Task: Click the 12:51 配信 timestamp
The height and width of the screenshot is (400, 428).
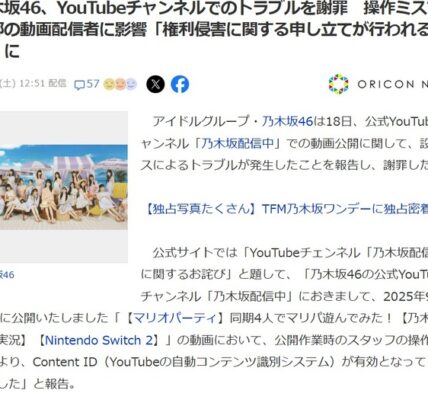Action: click(x=43, y=83)
